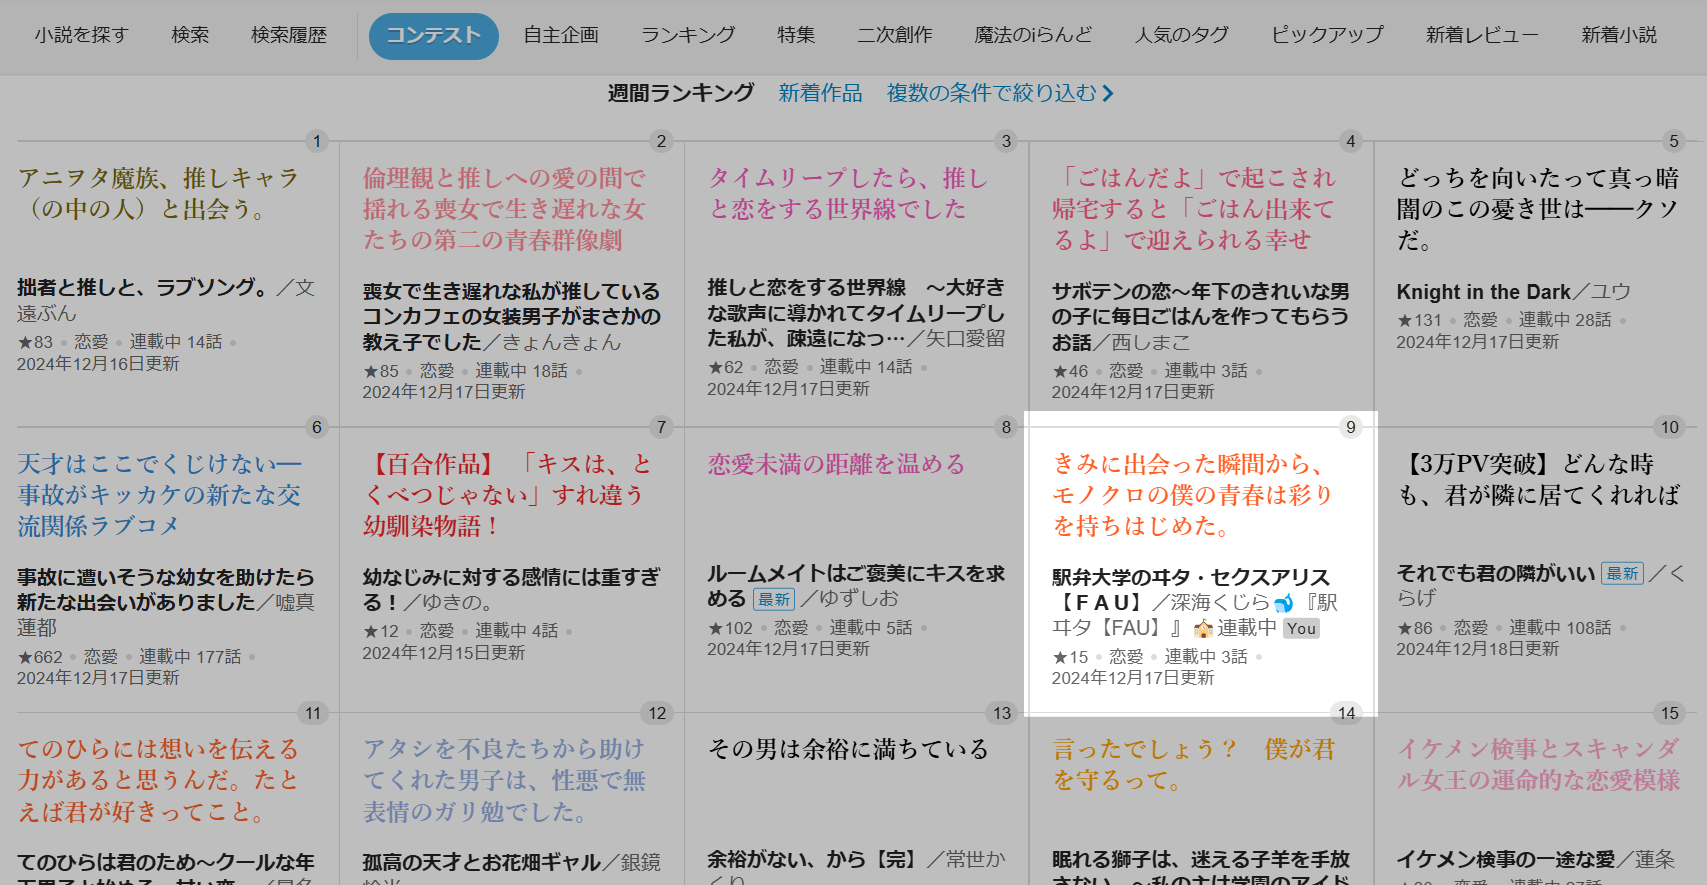Open the novel 拙者と推しと、ラブソング。
The width and height of the screenshot is (1707, 885).
(141, 288)
